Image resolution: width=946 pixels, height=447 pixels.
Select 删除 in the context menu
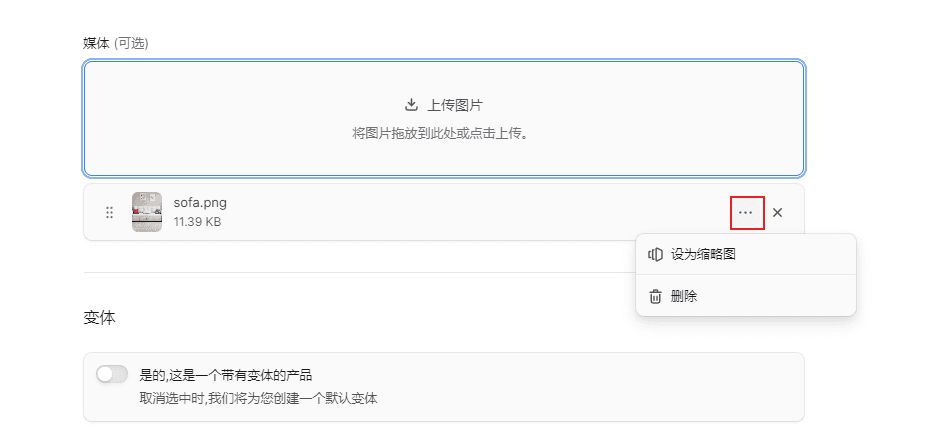click(684, 296)
